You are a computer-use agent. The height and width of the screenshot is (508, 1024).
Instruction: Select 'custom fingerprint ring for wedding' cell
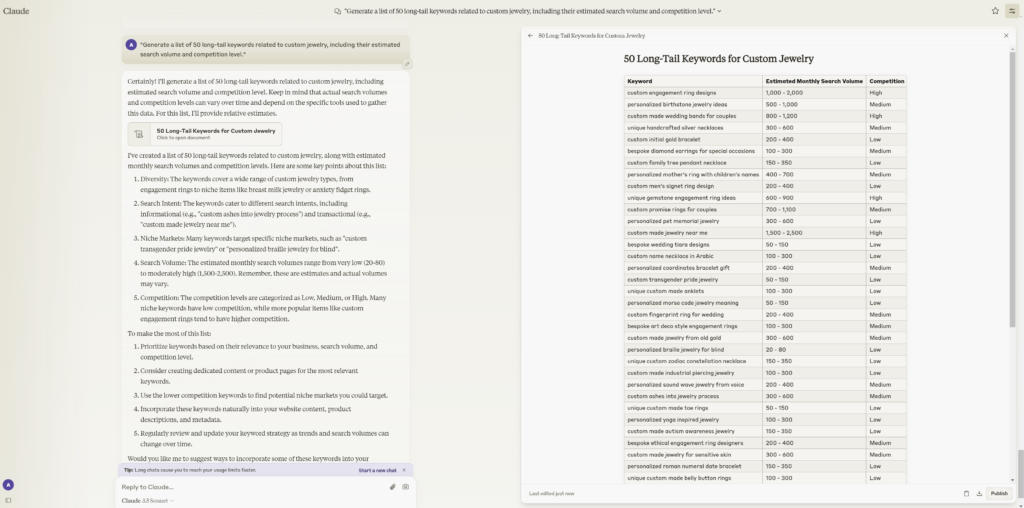coord(693,315)
